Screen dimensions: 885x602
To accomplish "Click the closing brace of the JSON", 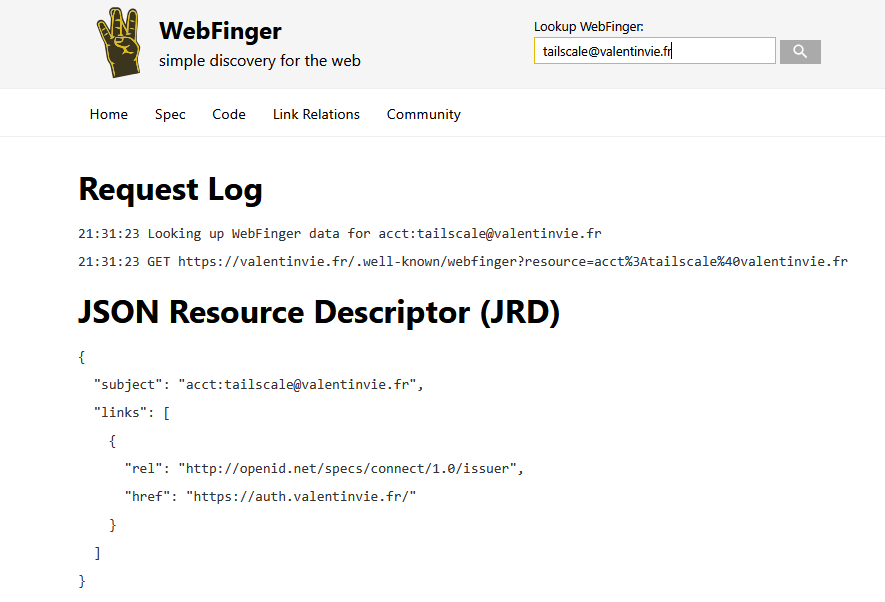I will 82,581.
